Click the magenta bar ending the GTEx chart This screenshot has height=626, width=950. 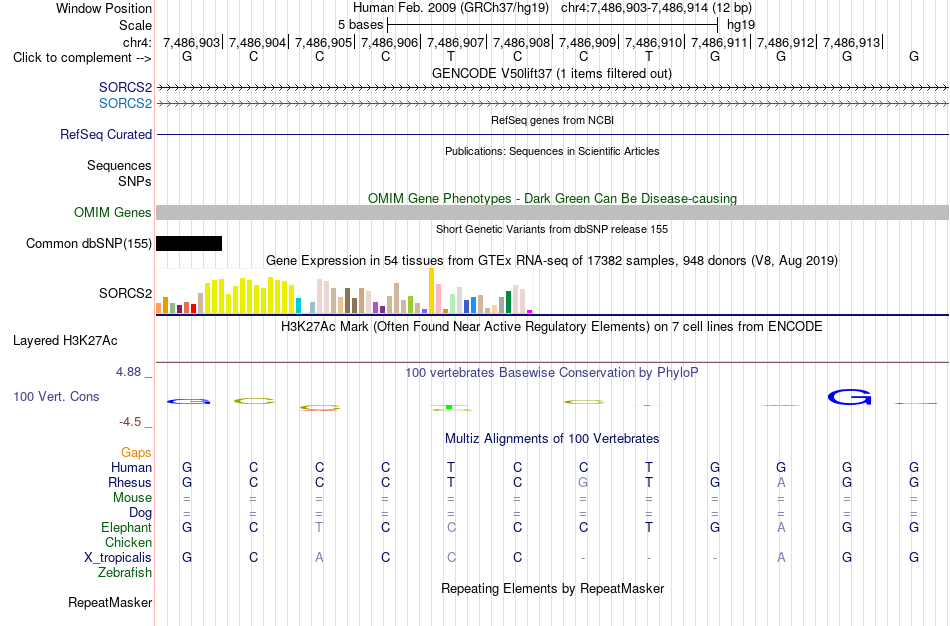pyautogui.click(x=530, y=311)
